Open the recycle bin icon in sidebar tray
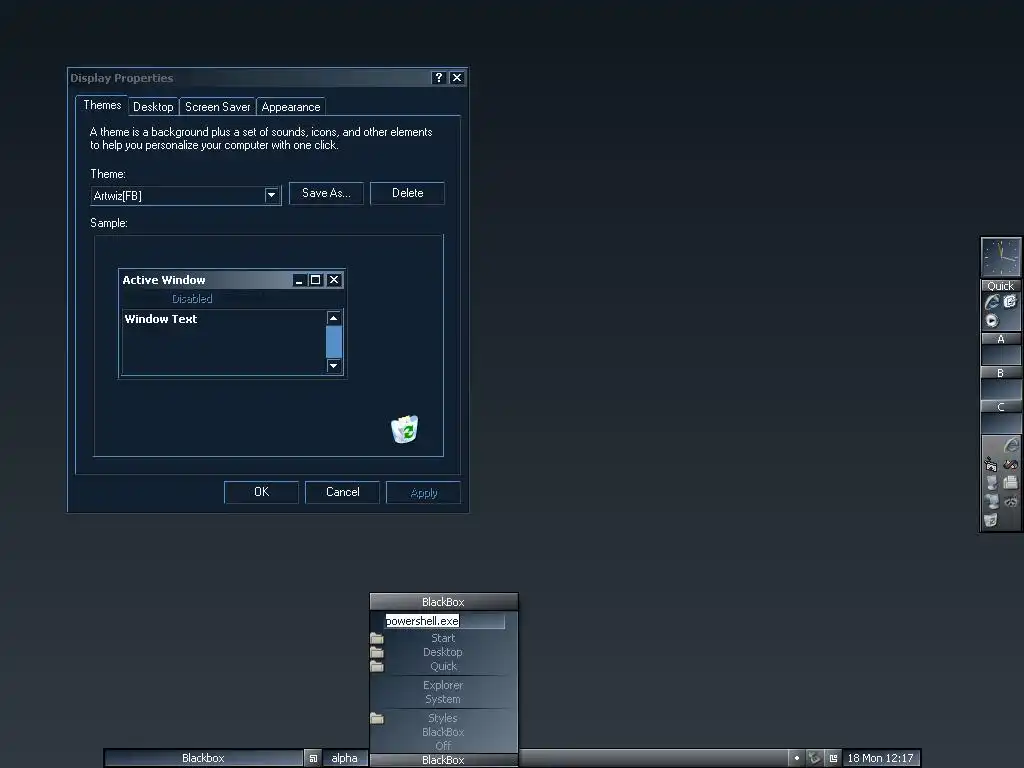Image resolution: width=1024 pixels, height=768 pixels. 991,520
